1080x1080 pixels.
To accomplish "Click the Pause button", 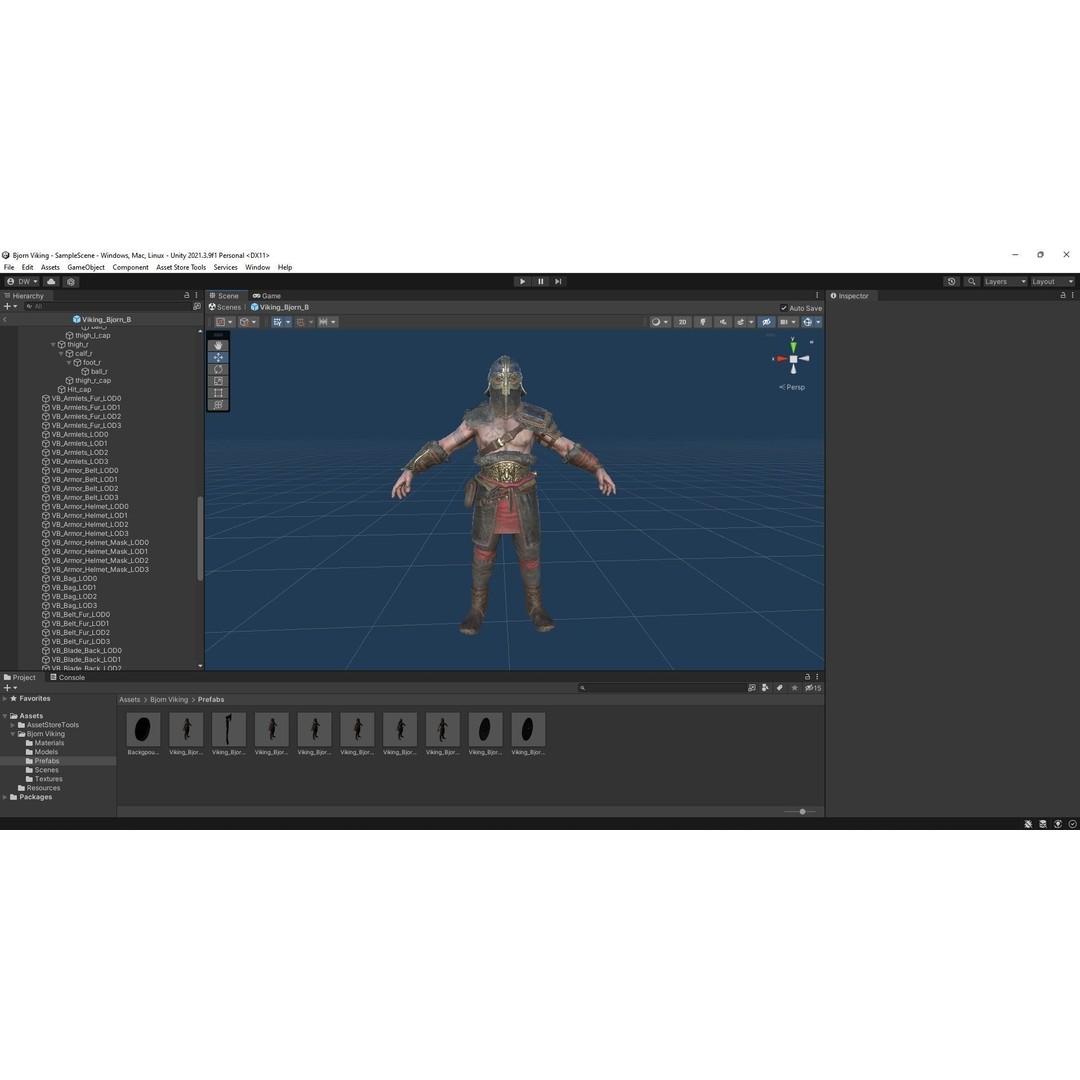I will pyautogui.click(x=541, y=282).
